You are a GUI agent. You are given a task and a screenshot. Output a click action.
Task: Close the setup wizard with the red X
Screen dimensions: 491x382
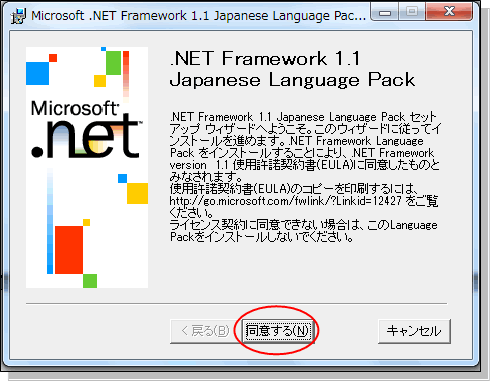coord(449,12)
